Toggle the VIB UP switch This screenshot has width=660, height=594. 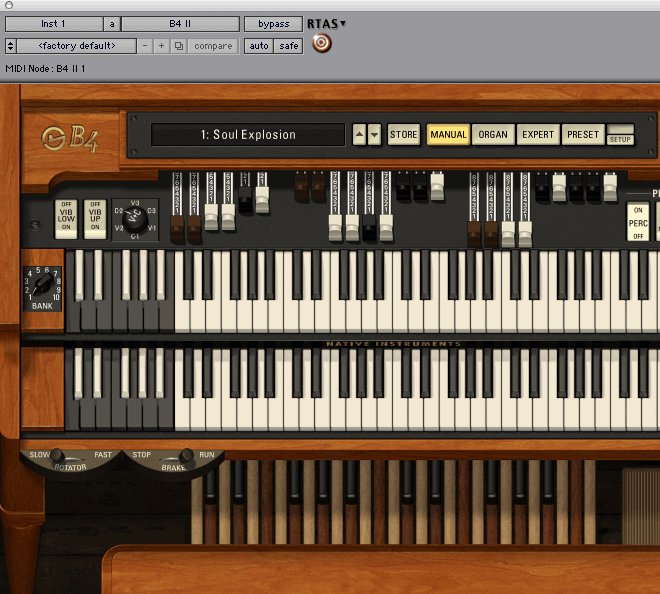click(95, 217)
